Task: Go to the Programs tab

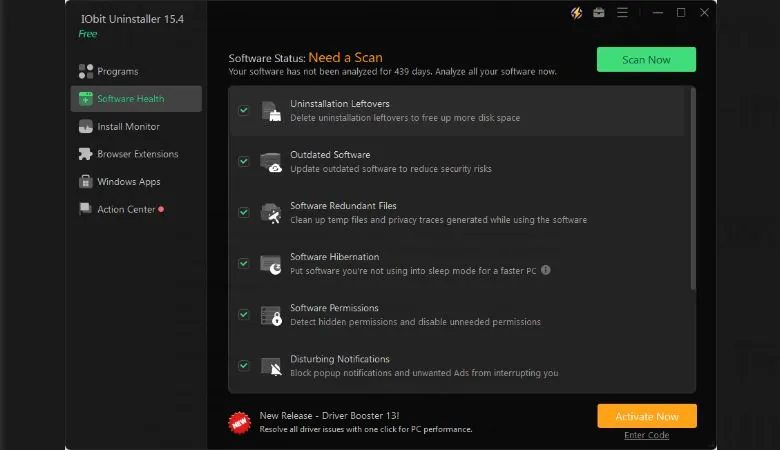Action: [x=136, y=71]
